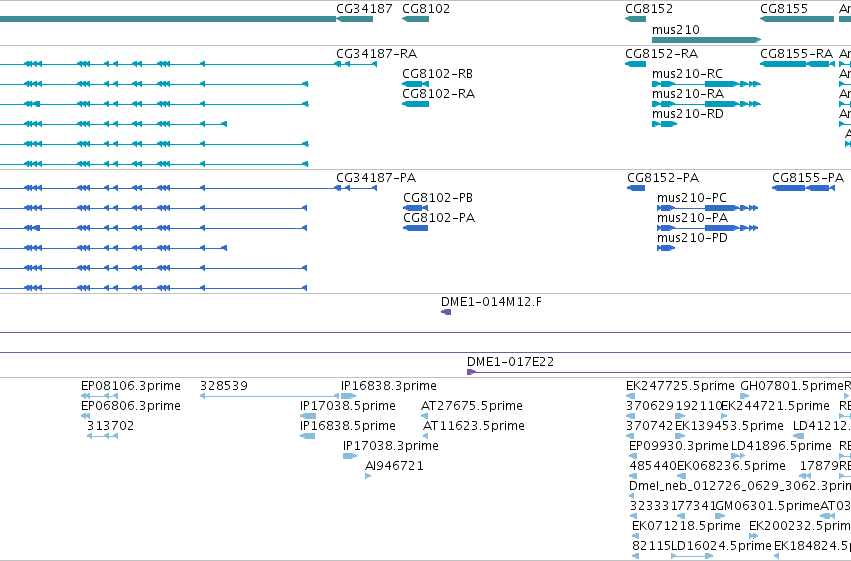Viewport: 851px width, 561px height.
Task: Open EST EP08106.3prime
Action: point(130,386)
